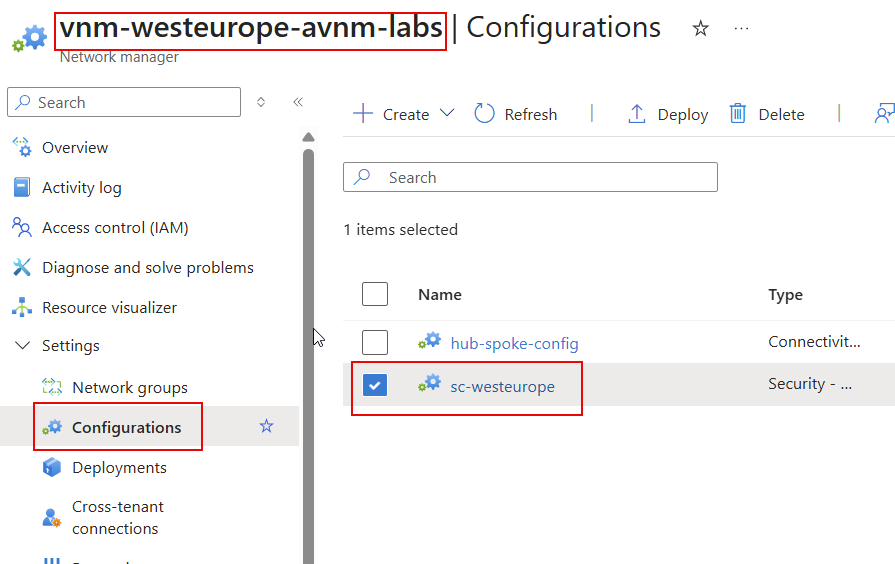Click the star beside Configurations menu item
The image size is (895, 564).
[x=266, y=427]
